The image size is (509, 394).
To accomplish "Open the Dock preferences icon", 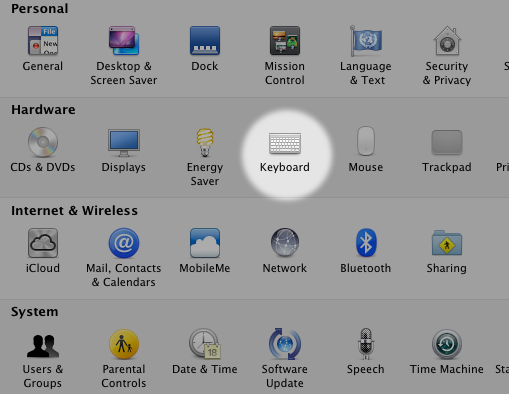I will (205, 41).
